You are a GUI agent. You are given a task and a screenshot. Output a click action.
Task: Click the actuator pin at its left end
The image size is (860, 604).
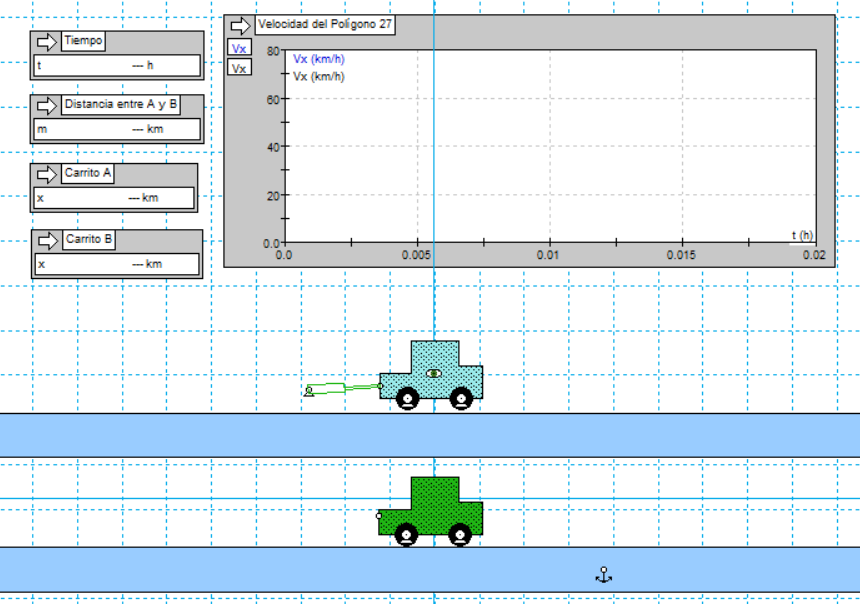309,390
